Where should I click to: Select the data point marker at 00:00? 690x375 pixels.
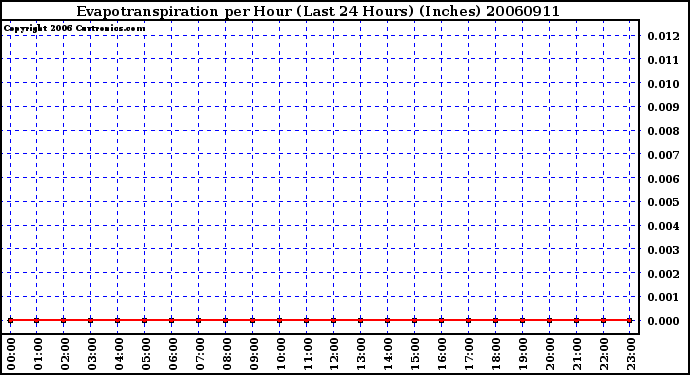click(10, 320)
